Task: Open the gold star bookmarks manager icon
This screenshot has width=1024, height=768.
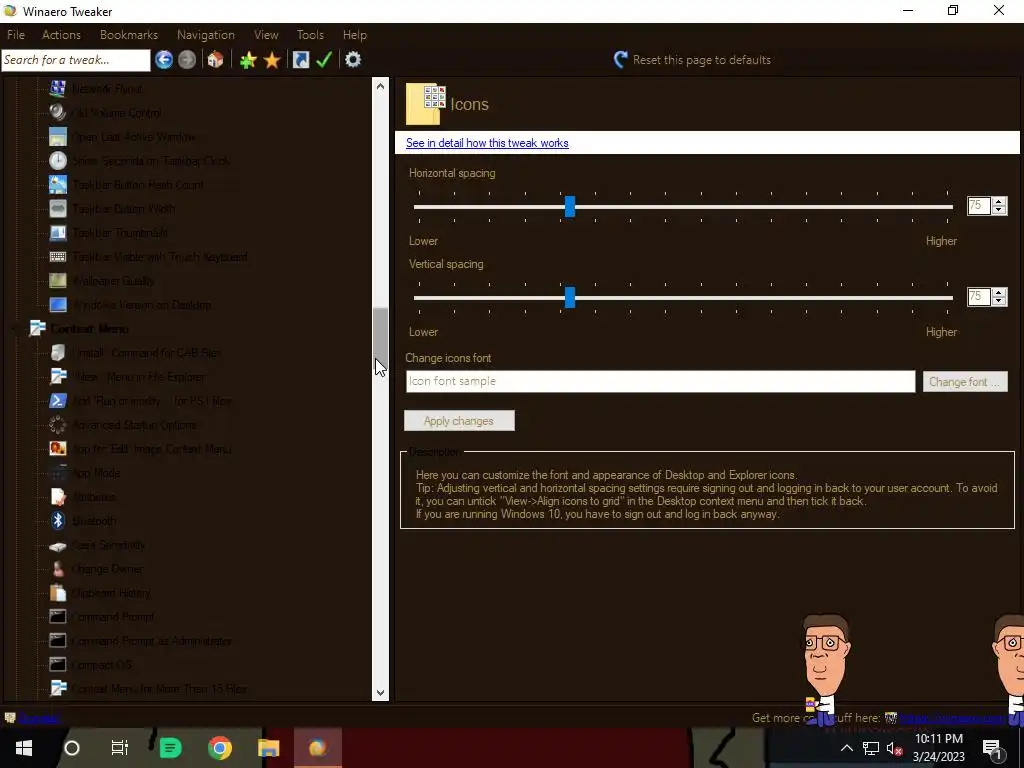Action: pos(272,60)
